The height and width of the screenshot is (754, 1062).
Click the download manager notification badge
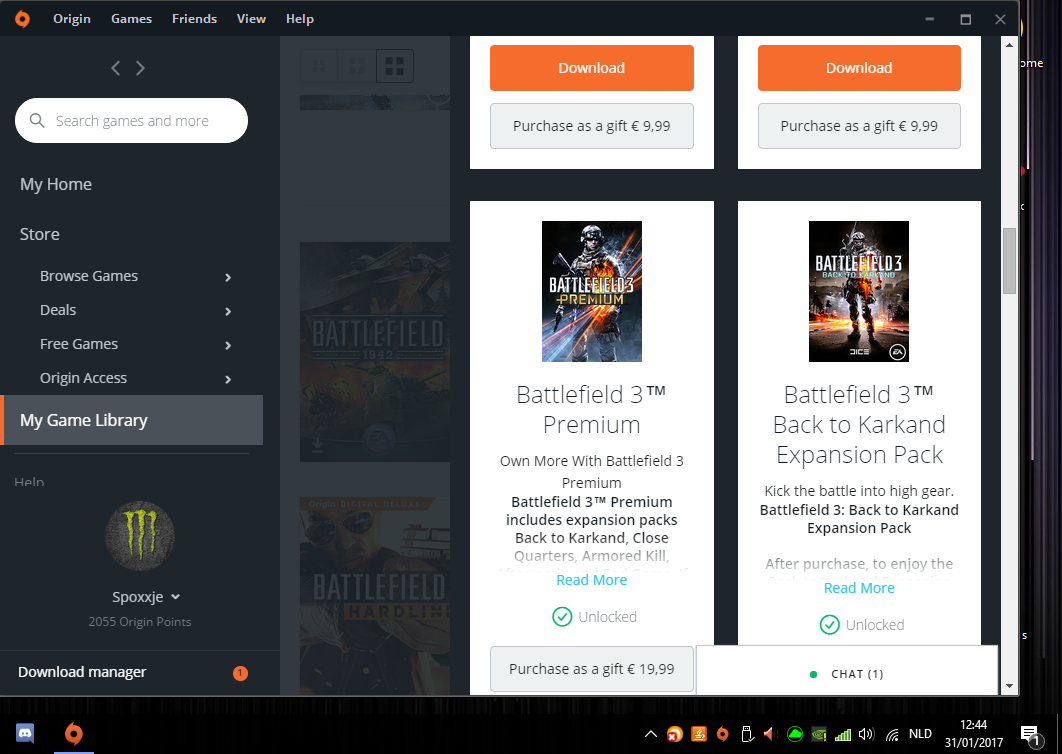coord(240,673)
